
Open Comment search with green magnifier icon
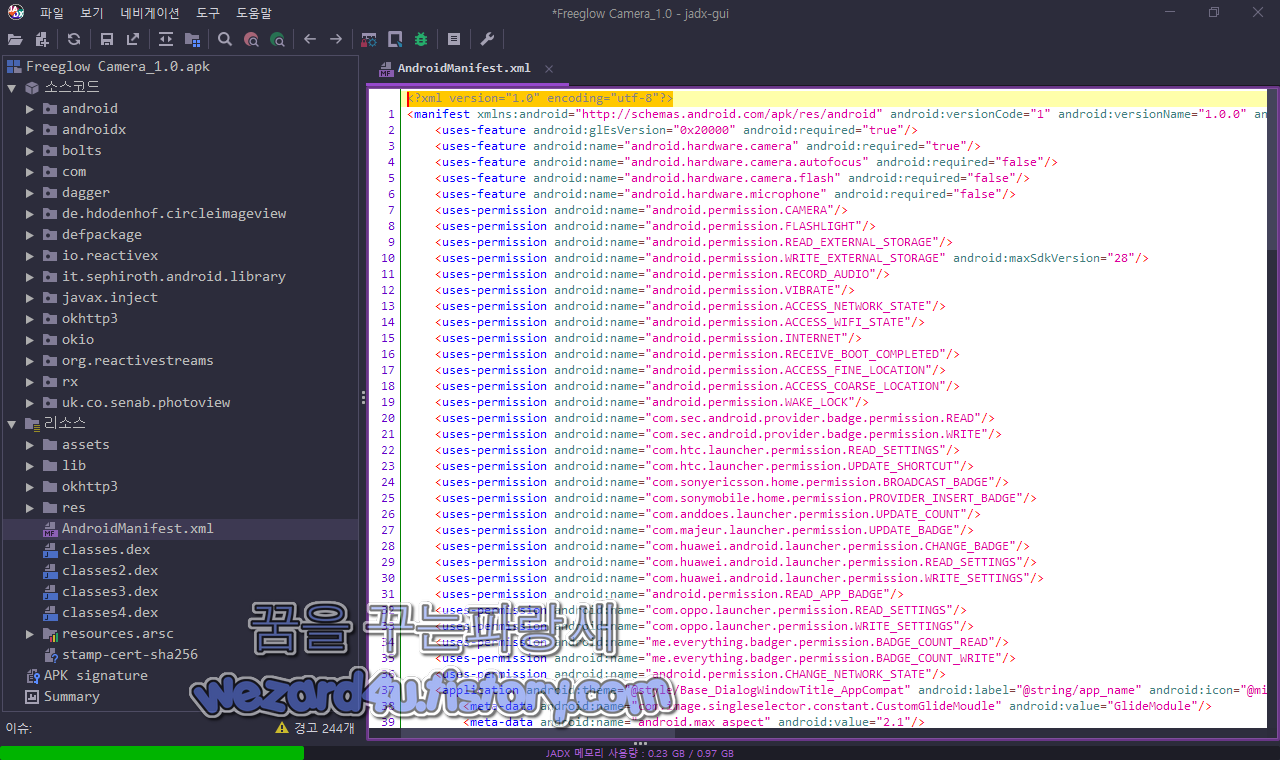(x=277, y=39)
